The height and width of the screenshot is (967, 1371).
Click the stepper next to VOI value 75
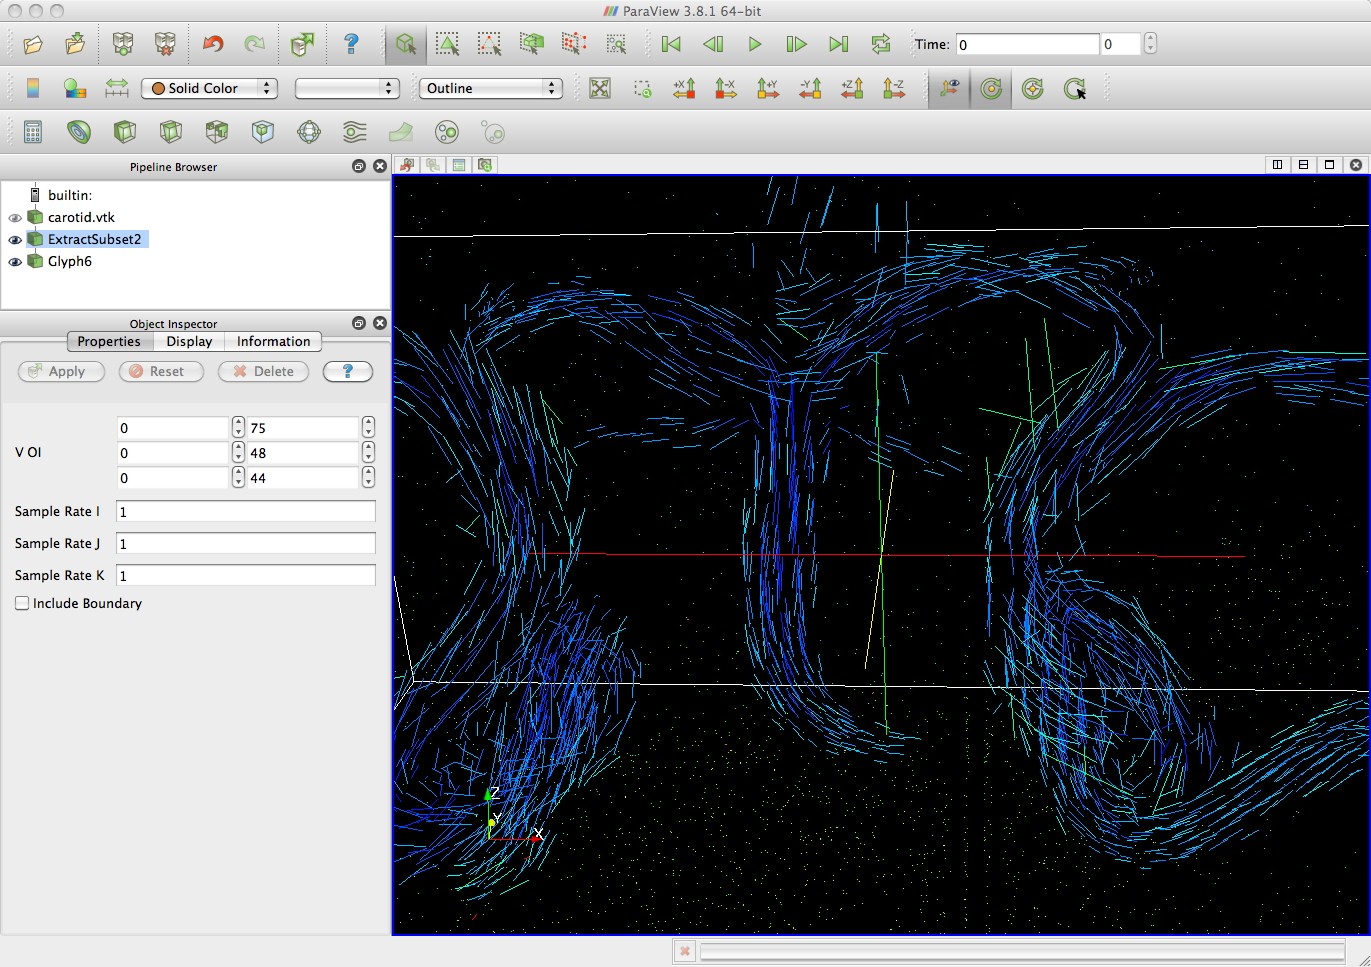pyautogui.click(x=369, y=427)
